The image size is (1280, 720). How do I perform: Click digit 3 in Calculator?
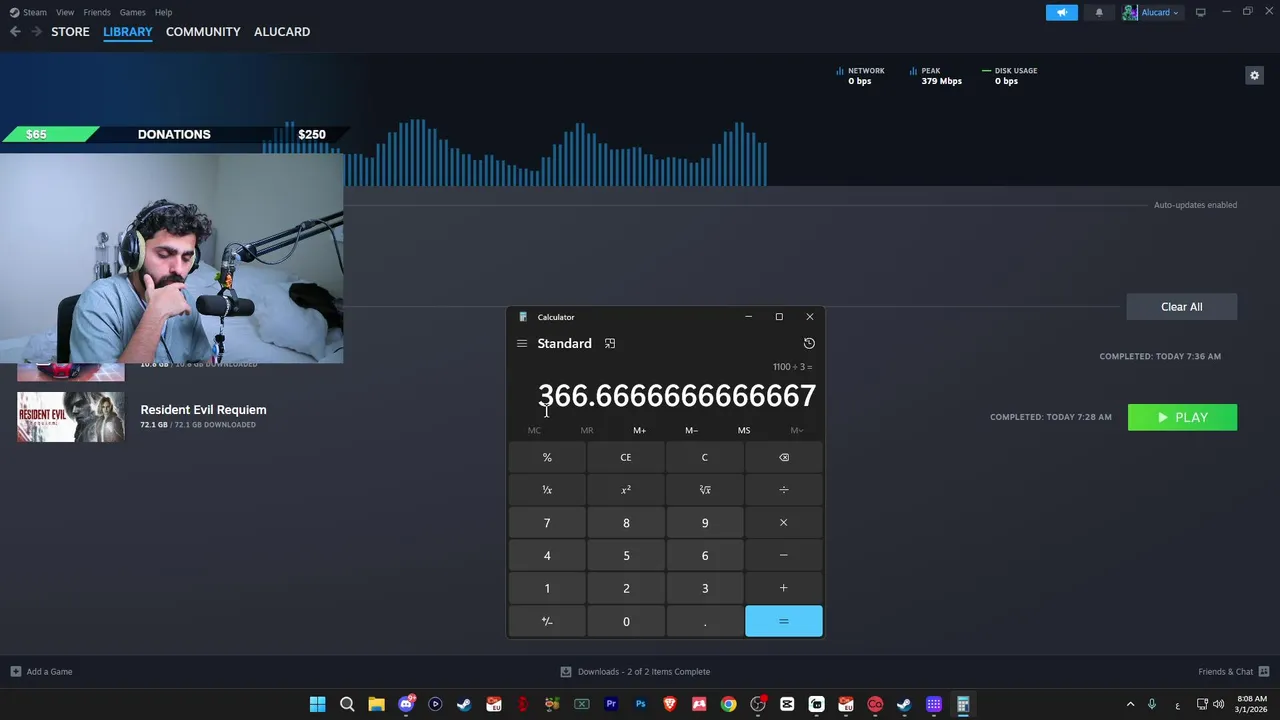point(705,589)
